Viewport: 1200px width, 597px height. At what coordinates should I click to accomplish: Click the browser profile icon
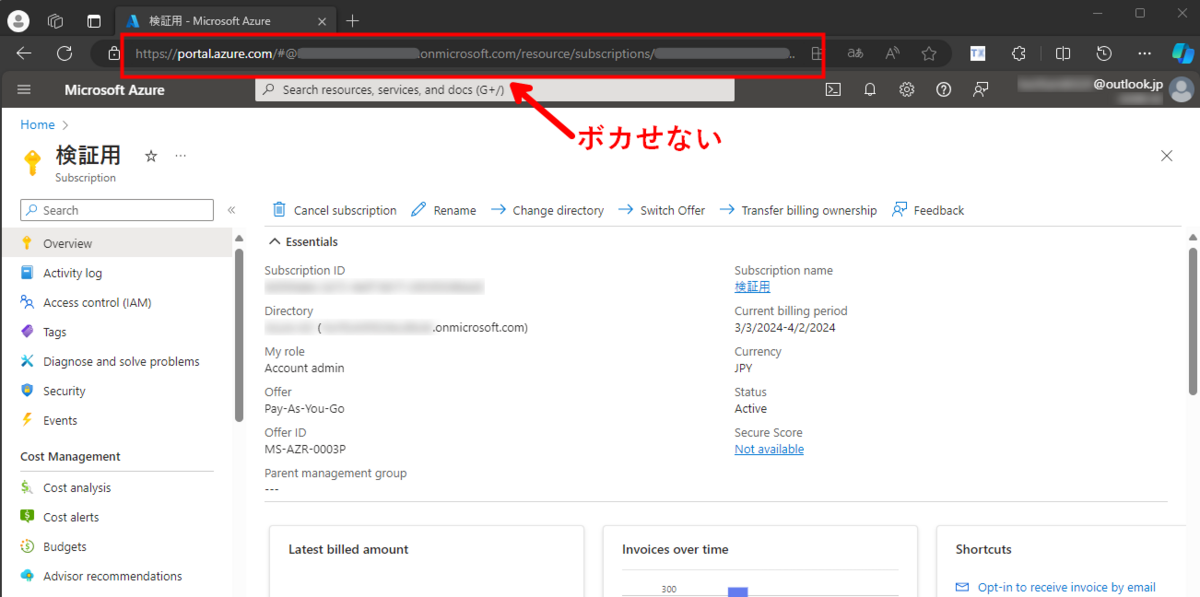tap(18, 20)
